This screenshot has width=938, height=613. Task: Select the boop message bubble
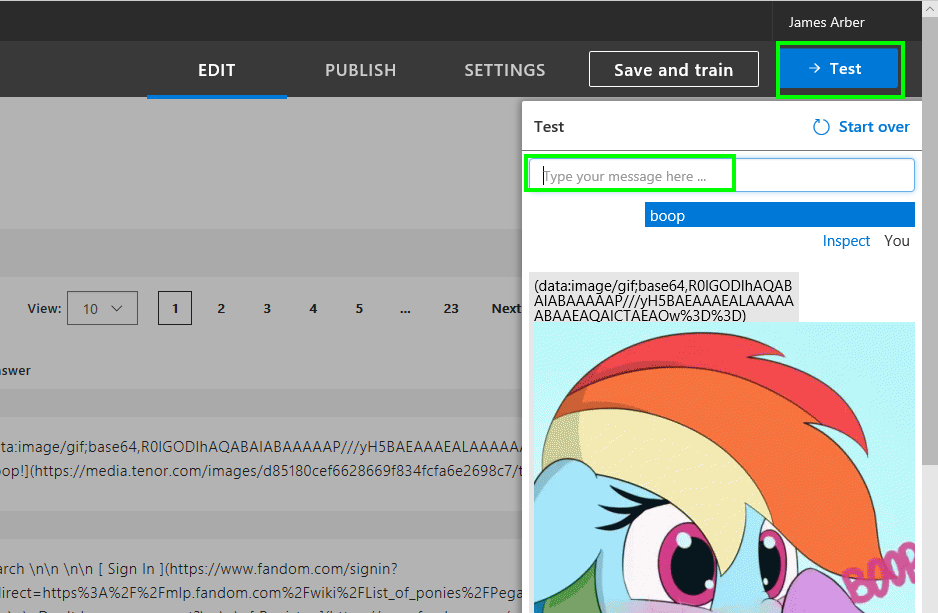pyautogui.click(x=779, y=215)
